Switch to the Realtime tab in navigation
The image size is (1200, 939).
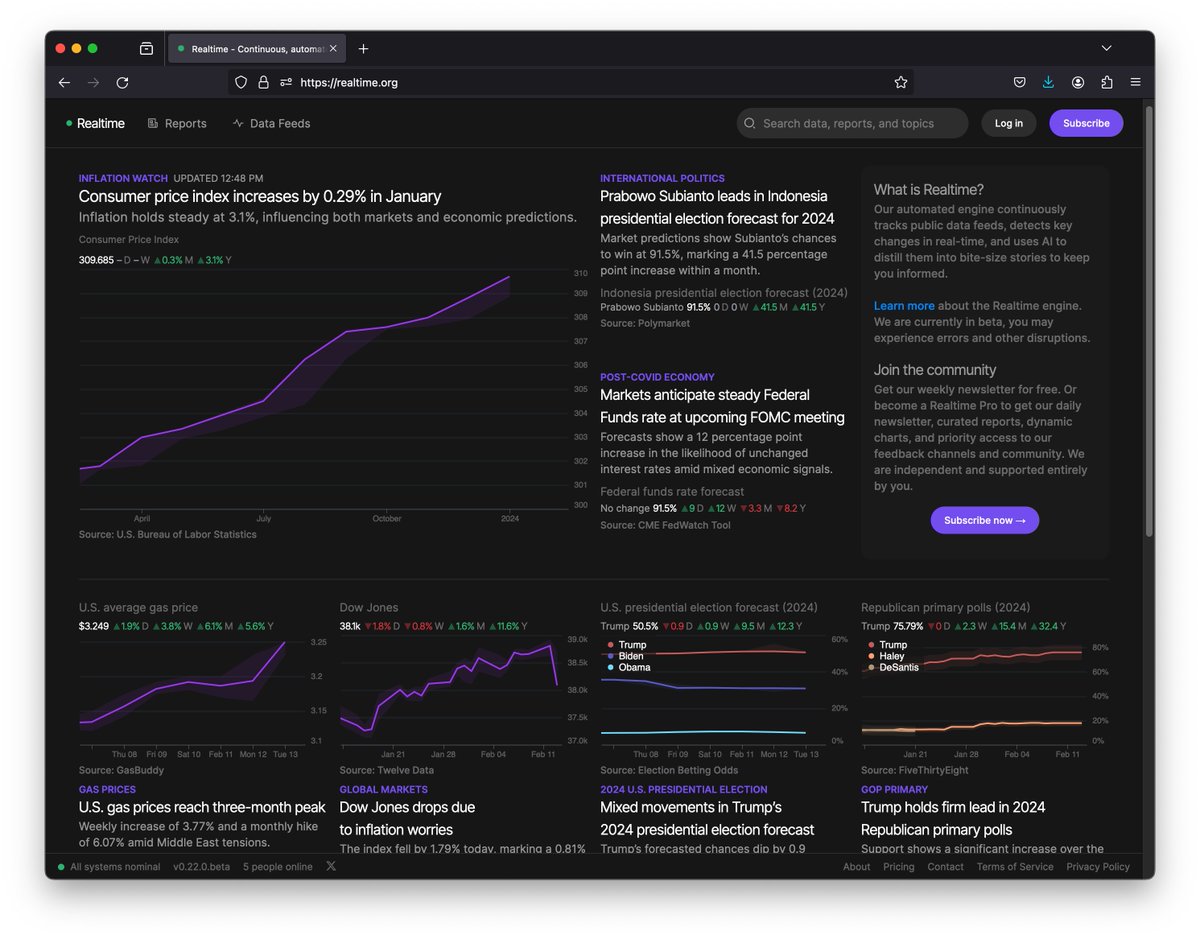click(x=100, y=123)
